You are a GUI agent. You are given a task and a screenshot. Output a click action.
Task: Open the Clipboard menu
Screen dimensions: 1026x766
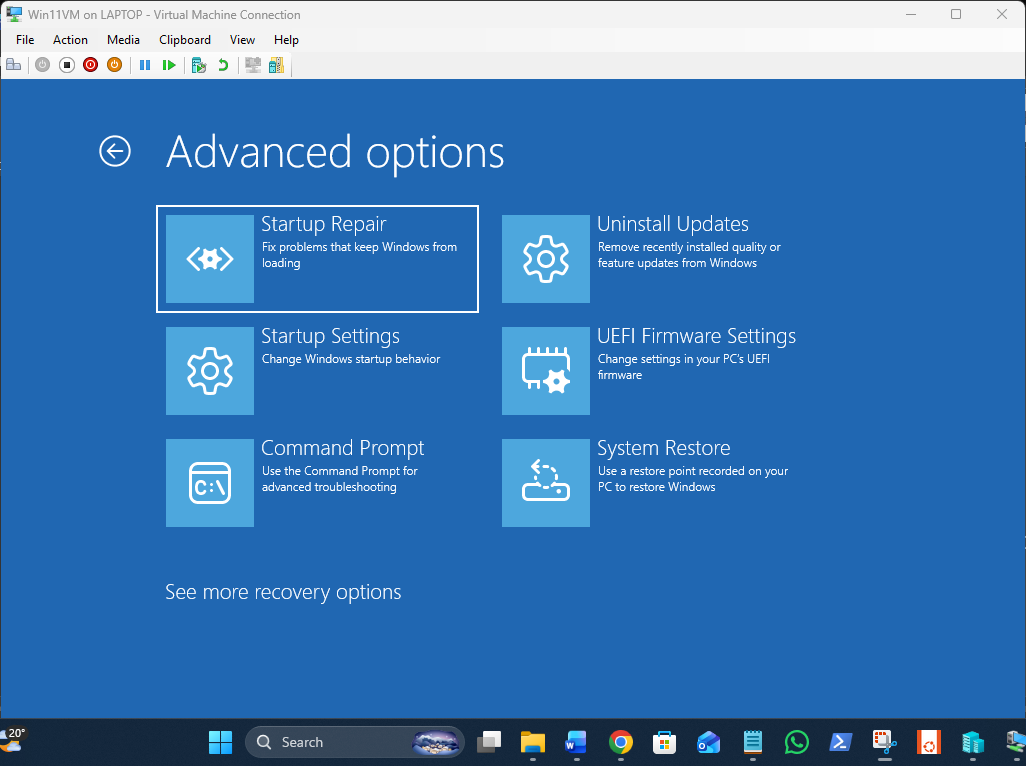click(185, 40)
